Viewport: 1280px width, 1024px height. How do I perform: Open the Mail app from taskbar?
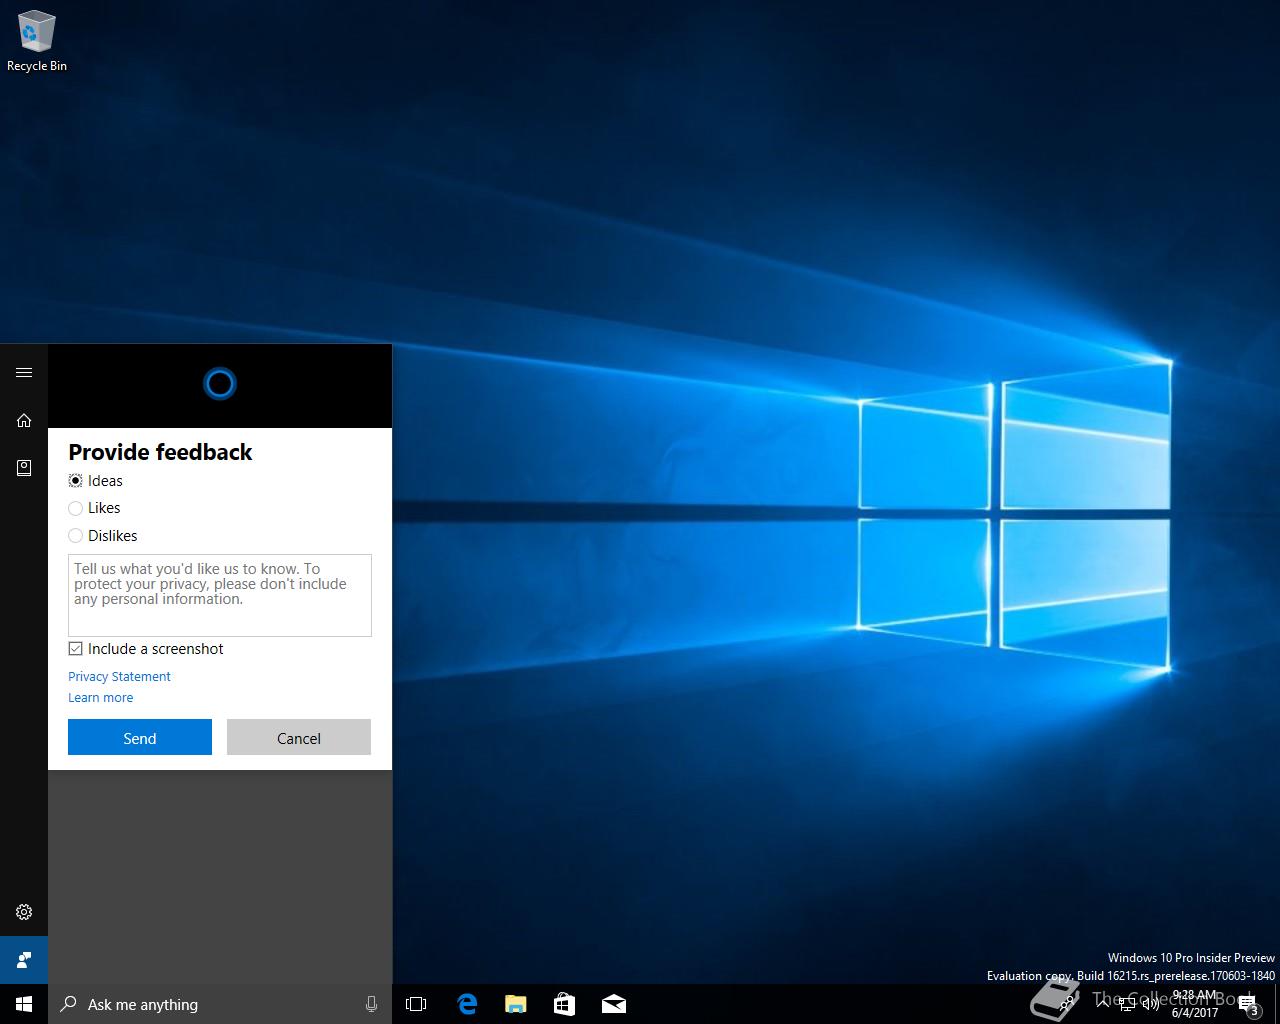(x=614, y=1004)
